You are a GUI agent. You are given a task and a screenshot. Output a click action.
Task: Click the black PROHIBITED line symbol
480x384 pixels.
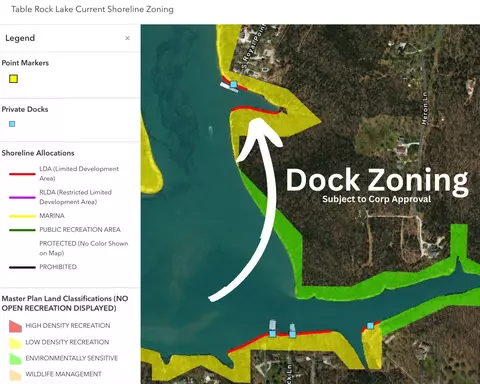click(x=22, y=267)
